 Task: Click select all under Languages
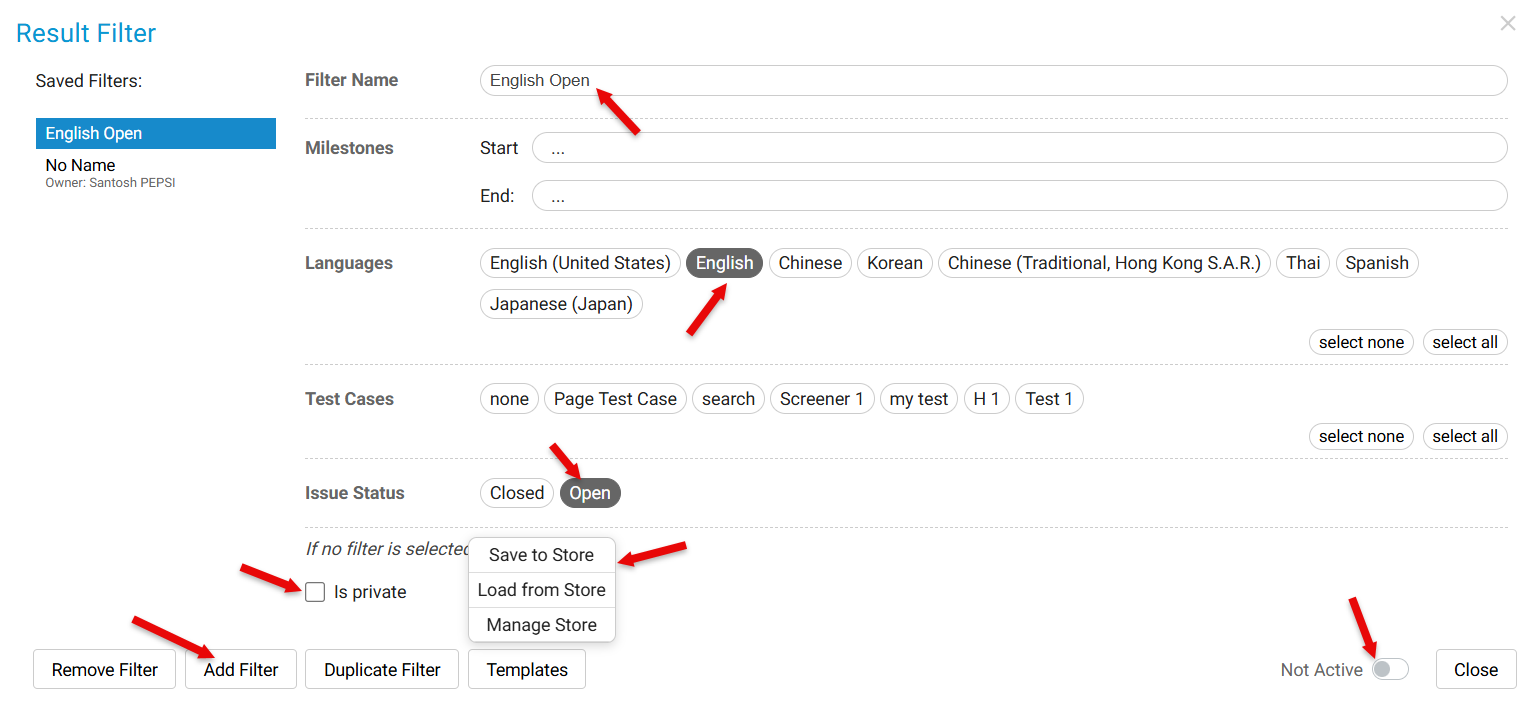click(x=1464, y=342)
